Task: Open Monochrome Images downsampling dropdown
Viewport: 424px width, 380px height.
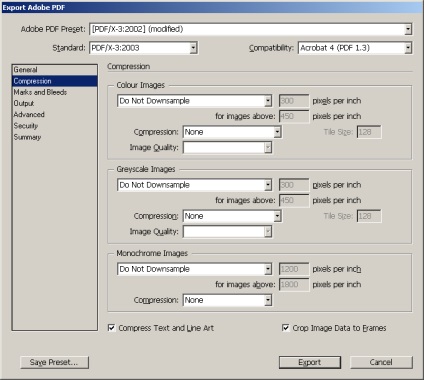Action: (195, 269)
